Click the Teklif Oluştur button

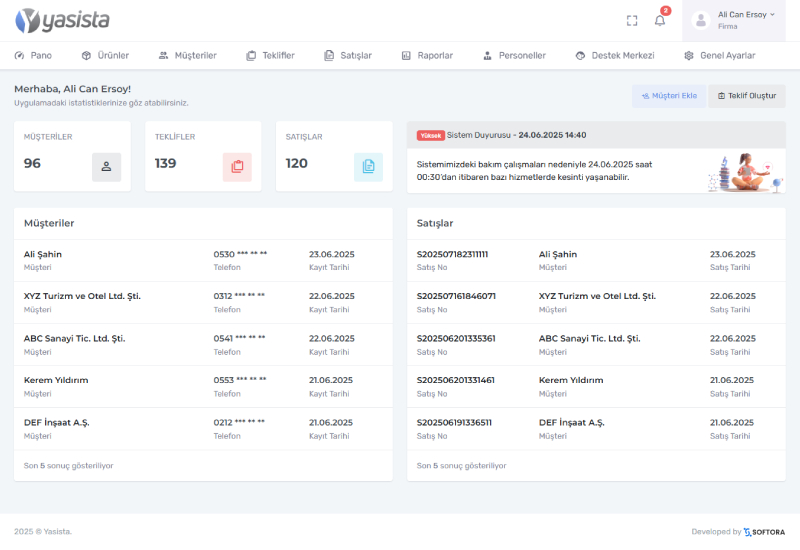click(x=746, y=96)
